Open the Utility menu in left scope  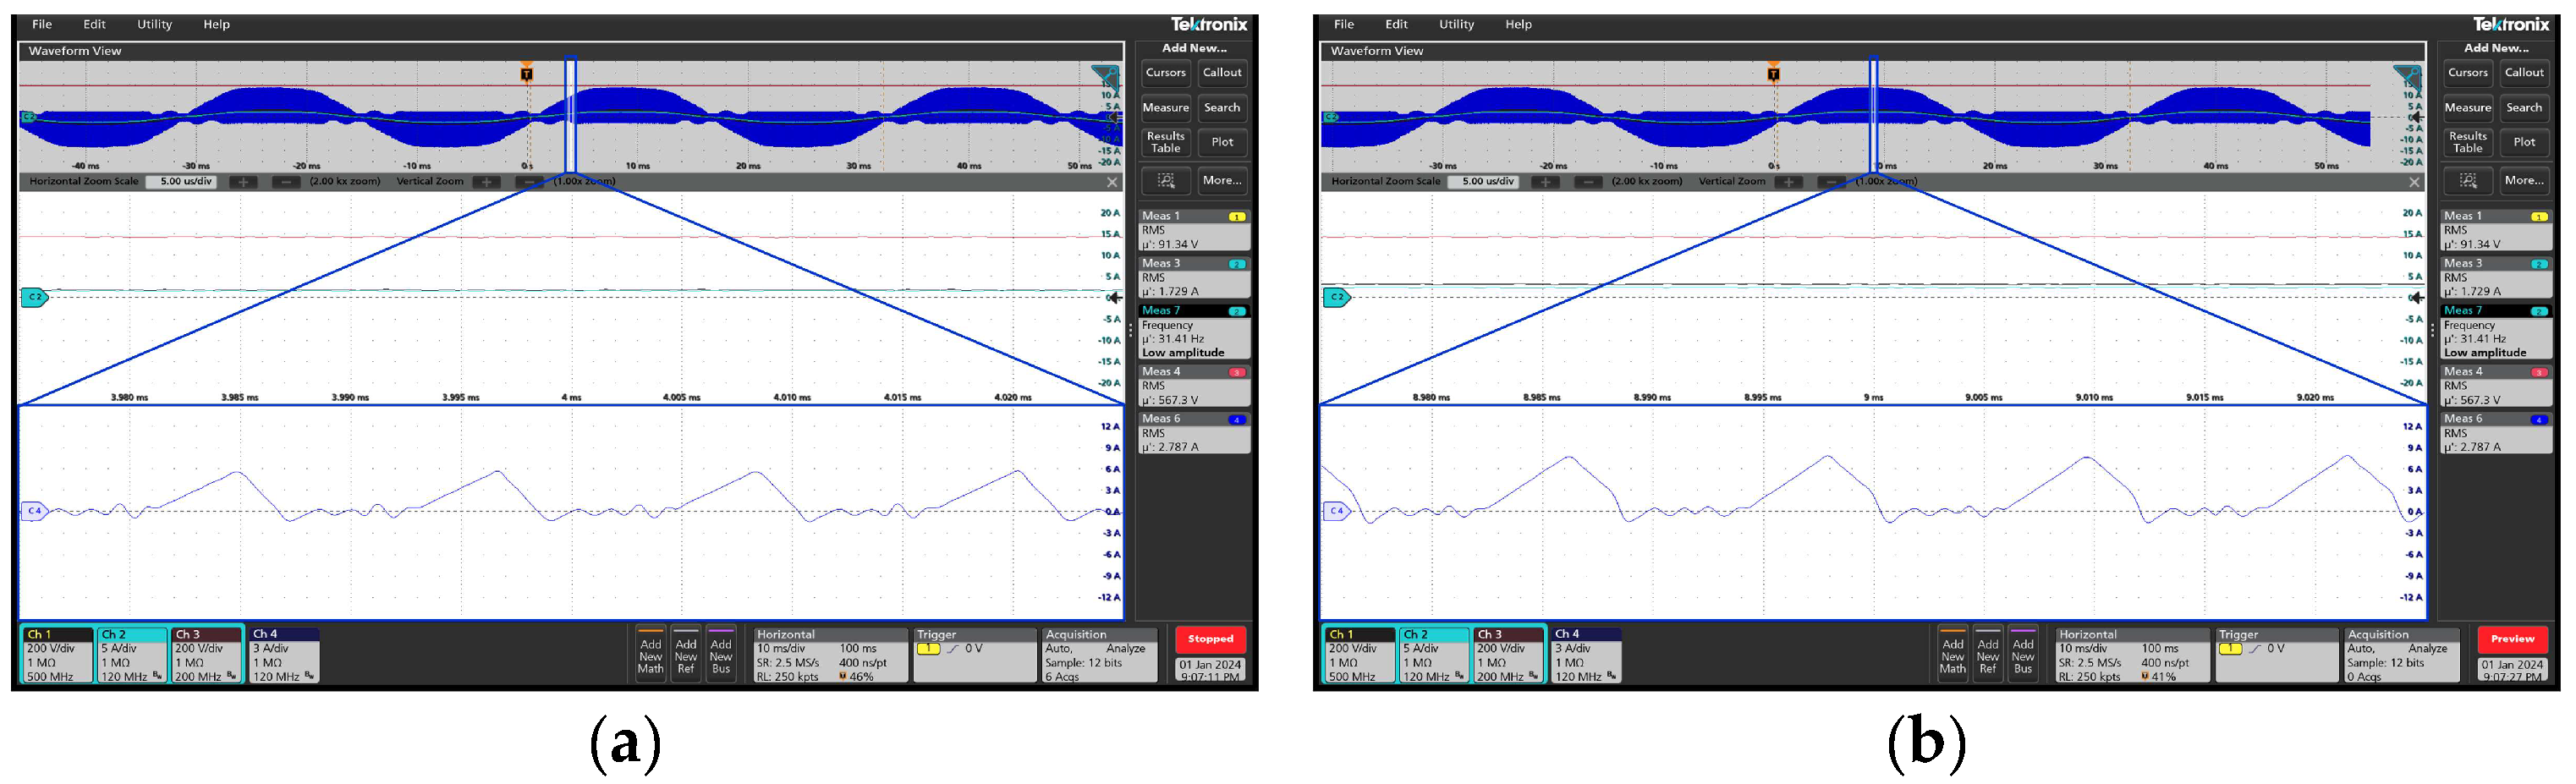154,24
